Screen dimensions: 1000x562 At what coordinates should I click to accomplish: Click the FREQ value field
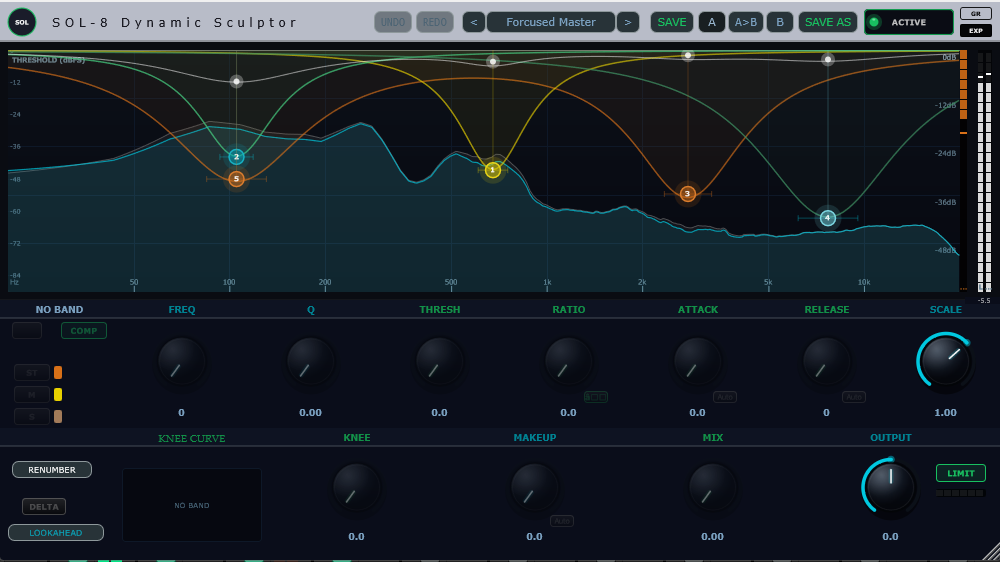182,413
